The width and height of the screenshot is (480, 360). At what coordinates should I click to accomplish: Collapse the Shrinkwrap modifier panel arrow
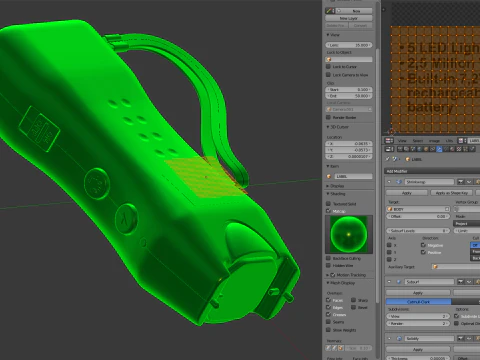pos(389,182)
